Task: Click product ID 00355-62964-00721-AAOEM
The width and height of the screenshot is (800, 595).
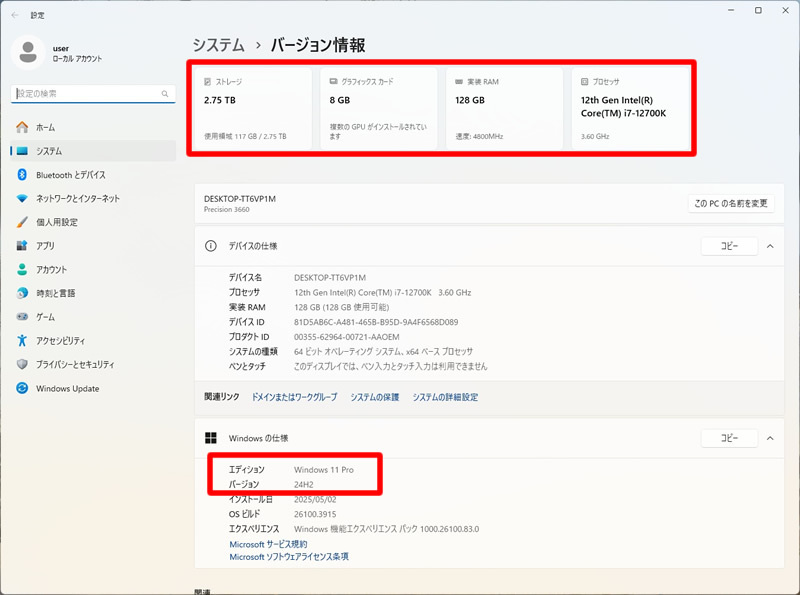Action: tap(346, 337)
